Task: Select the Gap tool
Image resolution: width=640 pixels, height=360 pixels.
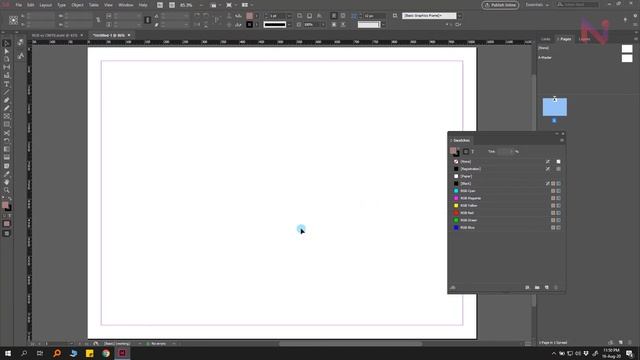Action: pos(7,67)
